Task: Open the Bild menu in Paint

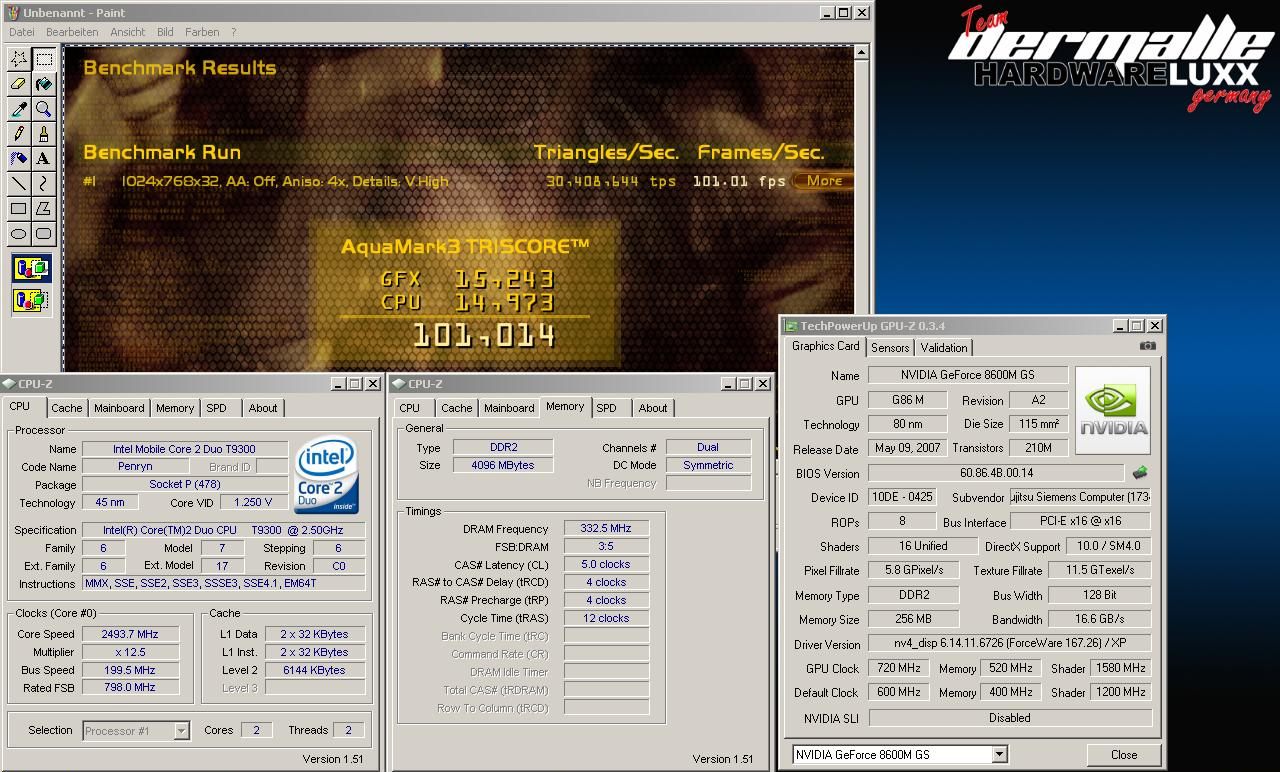Action: [165, 32]
